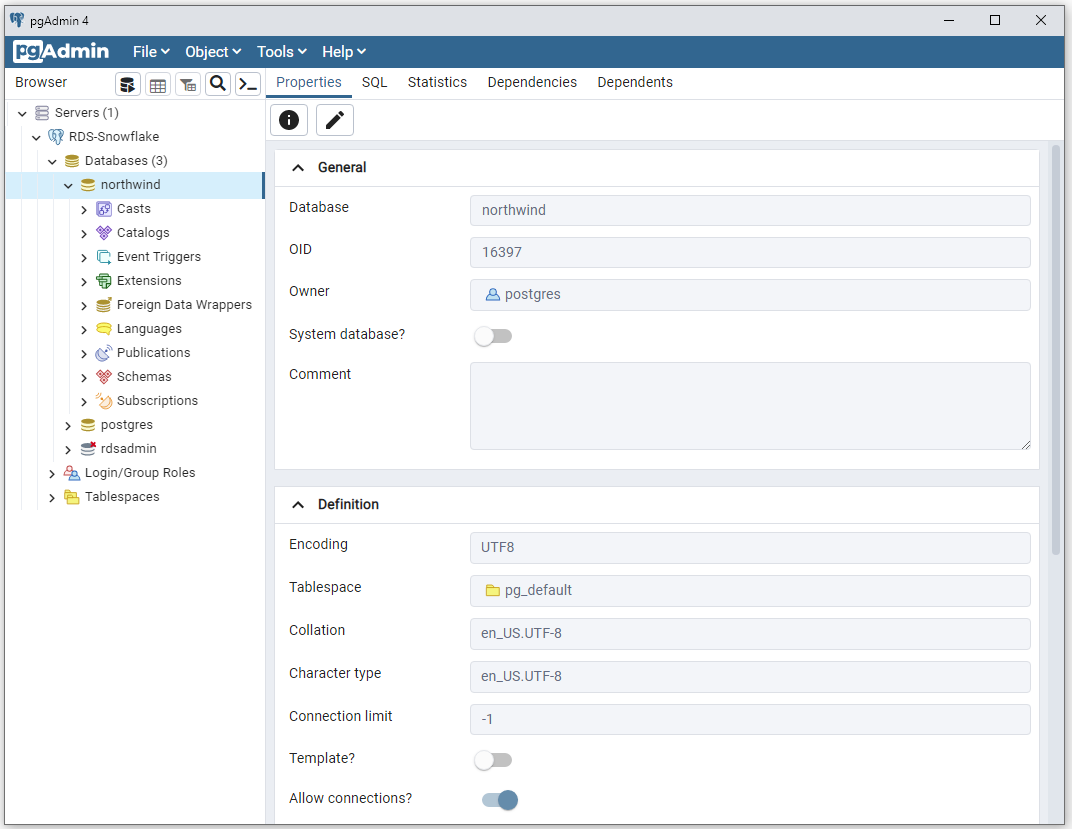Viewport: 1072px width, 829px height.
Task: Click the northwind database icon in tree
Action: click(x=88, y=185)
